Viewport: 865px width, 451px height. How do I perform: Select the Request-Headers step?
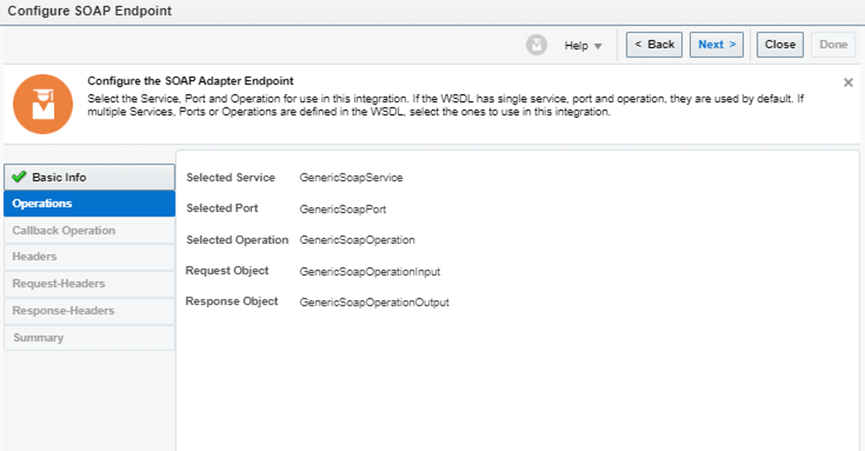(x=89, y=284)
